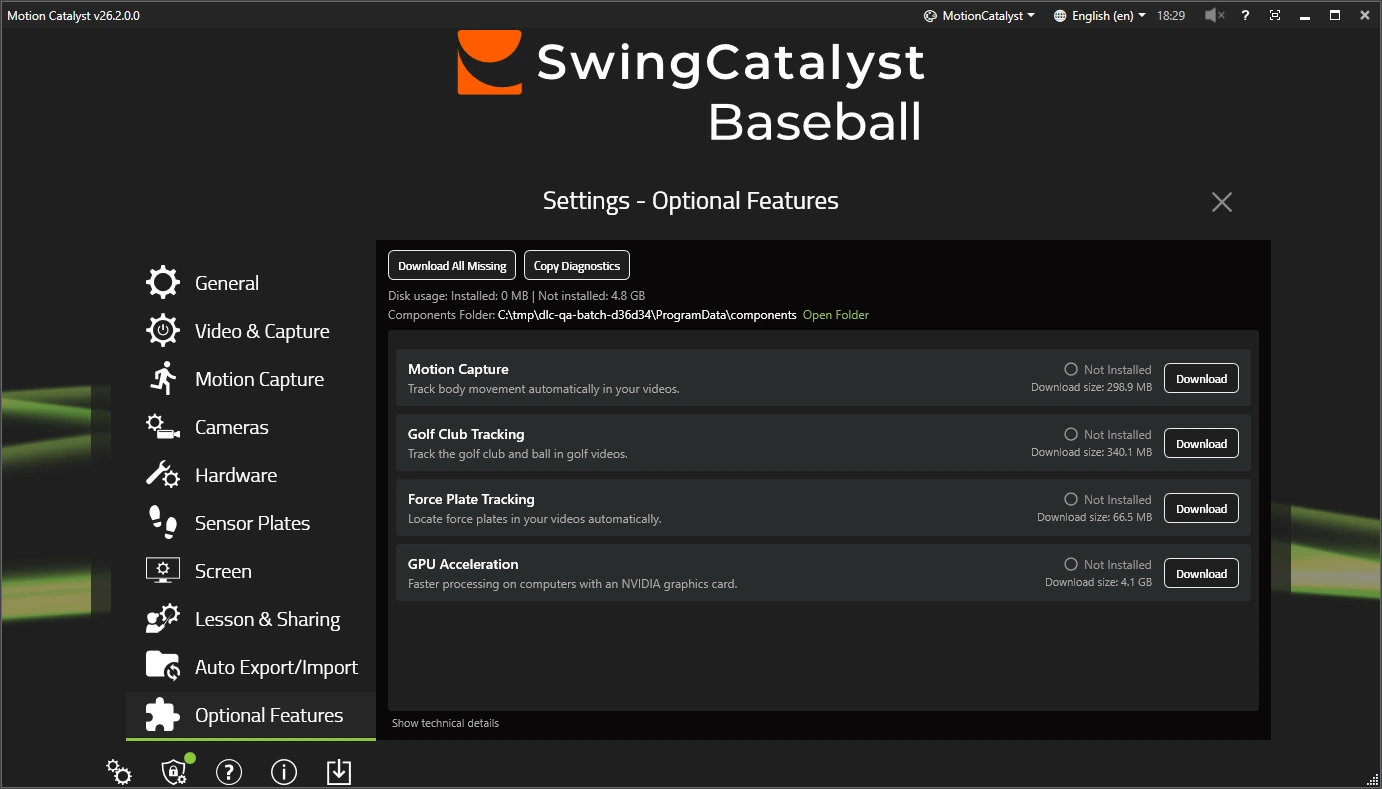The height and width of the screenshot is (789, 1382).
Task: Switch to Video & Capture settings
Action: tap(262, 331)
